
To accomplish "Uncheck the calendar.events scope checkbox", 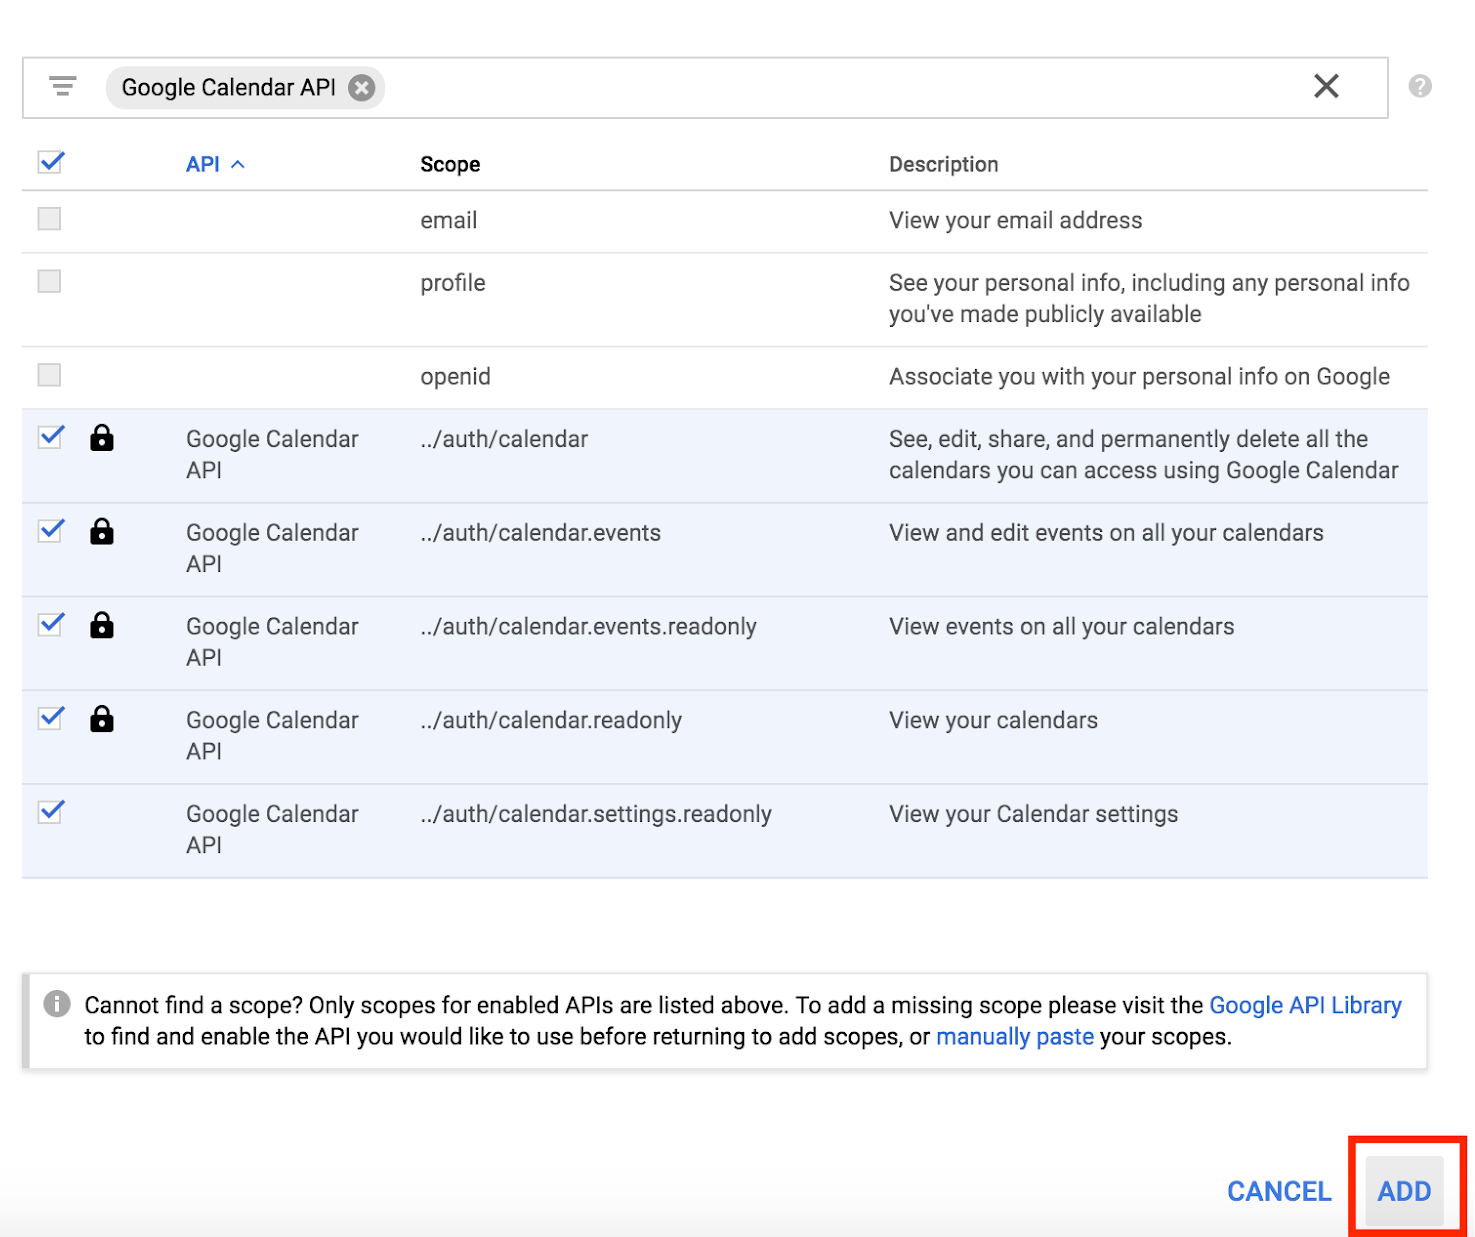I will pyautogui.click(x=50, y=531).
